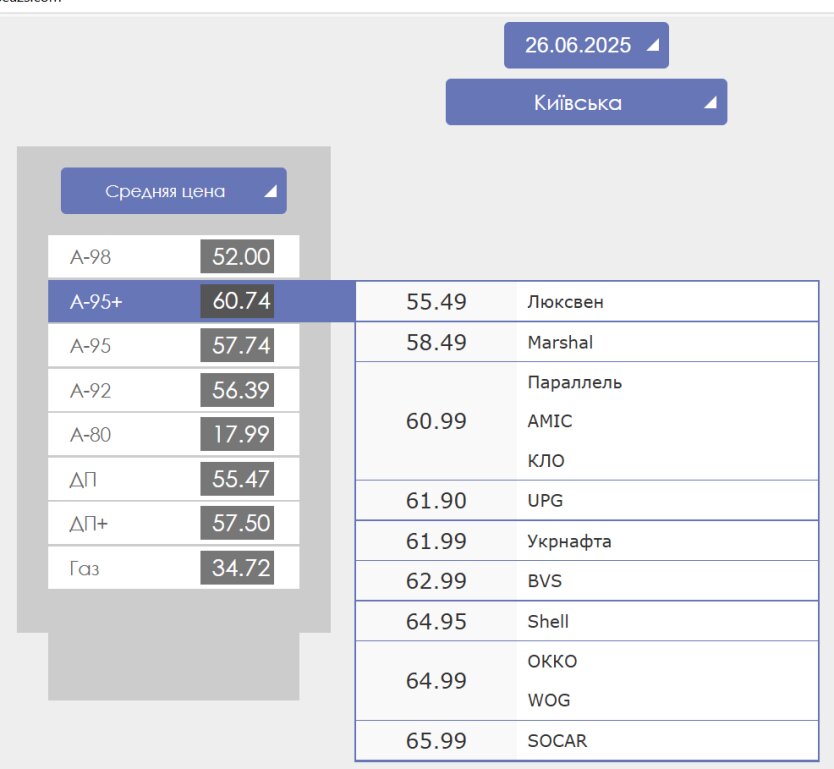The width and height of the screenshot is (834, 769).
Task: Click the Marshal station name
Action: [560, 342]
